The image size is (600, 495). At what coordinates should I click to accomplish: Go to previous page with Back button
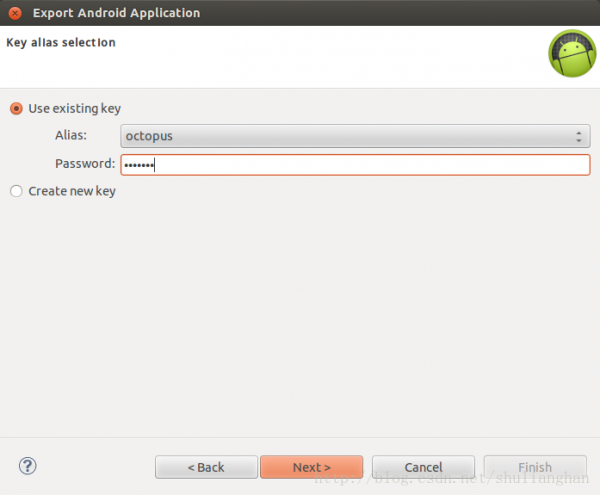[x=206, y=467]
